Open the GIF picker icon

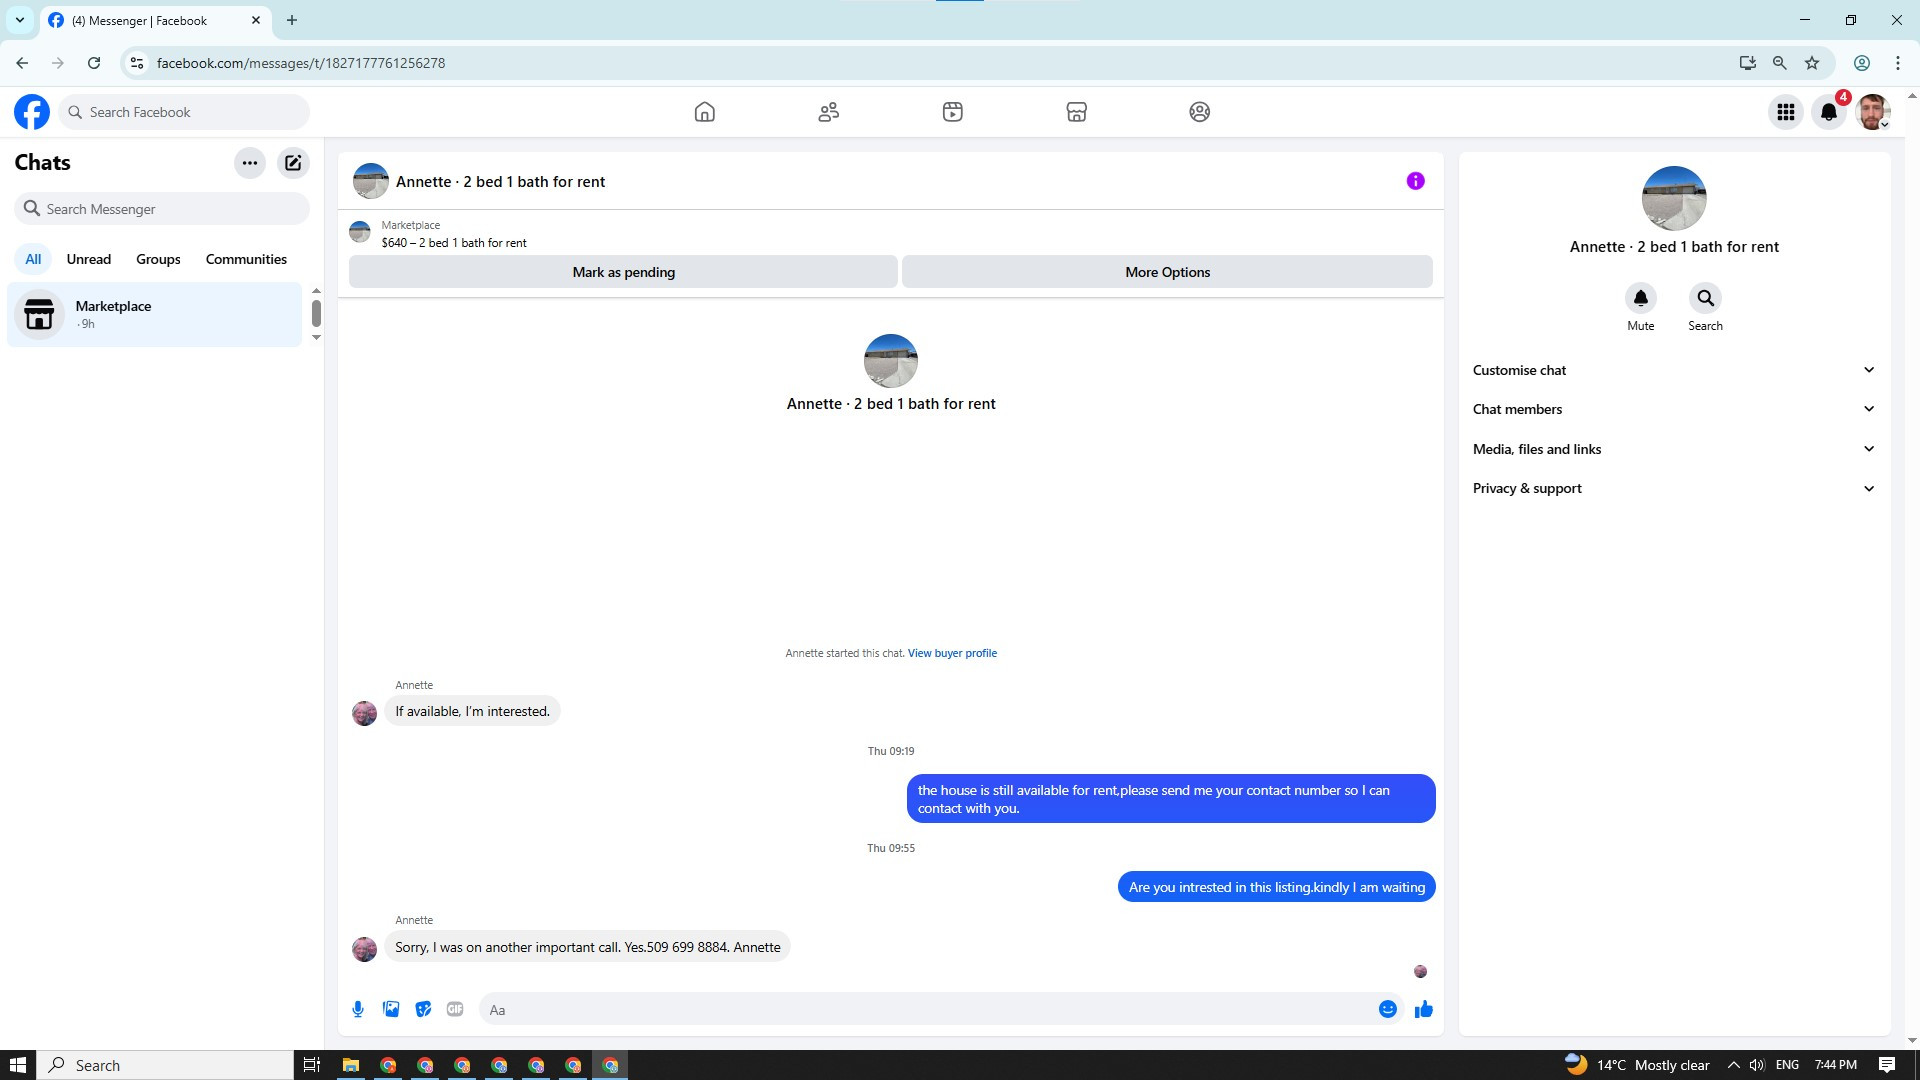click(455, 1009)
